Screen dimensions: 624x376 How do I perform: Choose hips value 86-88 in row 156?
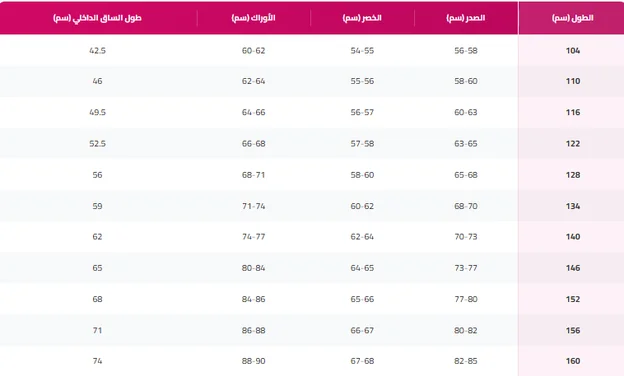pyautogui.click(x=254, y=331)
